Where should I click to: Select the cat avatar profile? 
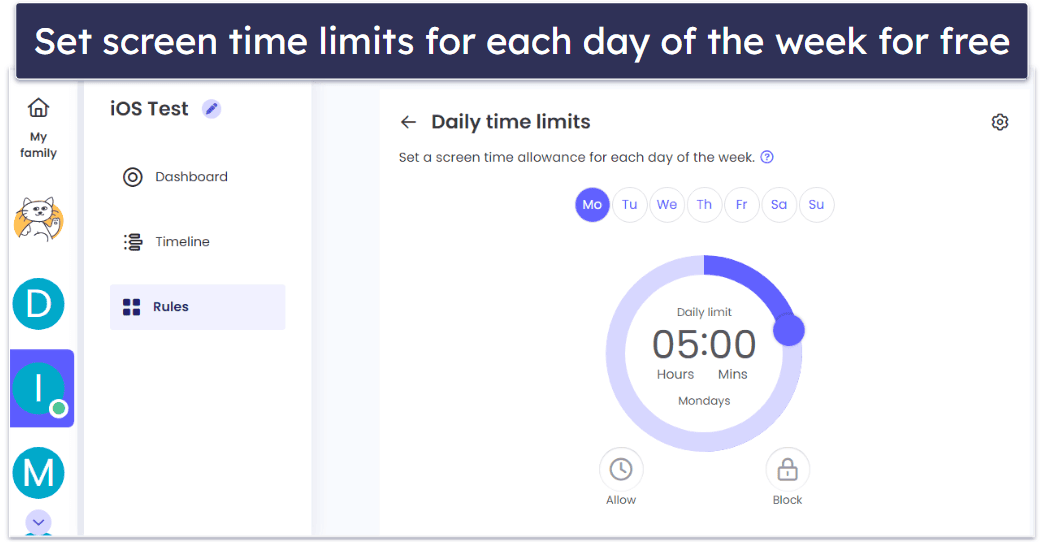[x=38, y=219]
